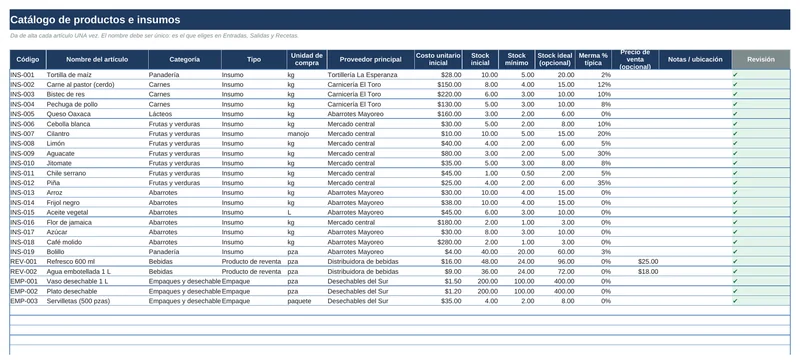This screenshot has width=800, height=364.
Task: Select the 'REV-001' code cell
Action: [28, 262]
